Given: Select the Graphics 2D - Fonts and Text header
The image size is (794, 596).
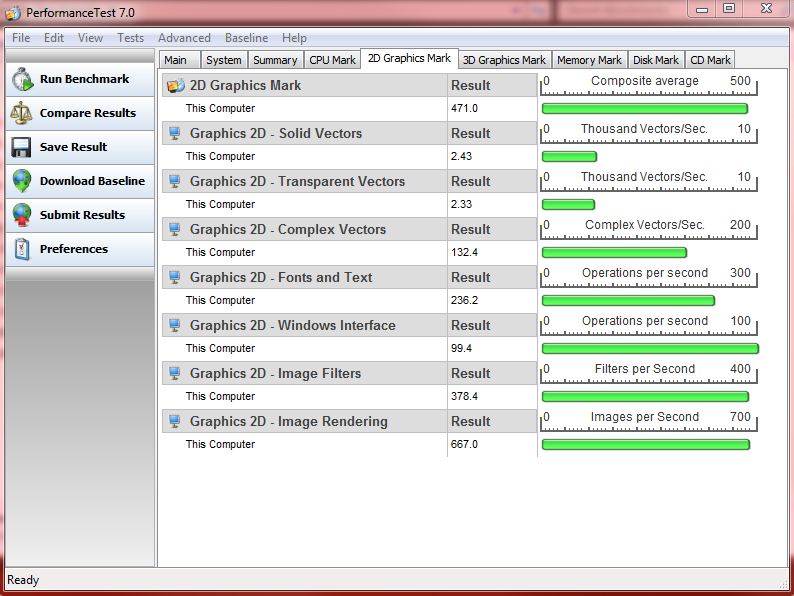Looking at the screenshot, I should (304, 277).
